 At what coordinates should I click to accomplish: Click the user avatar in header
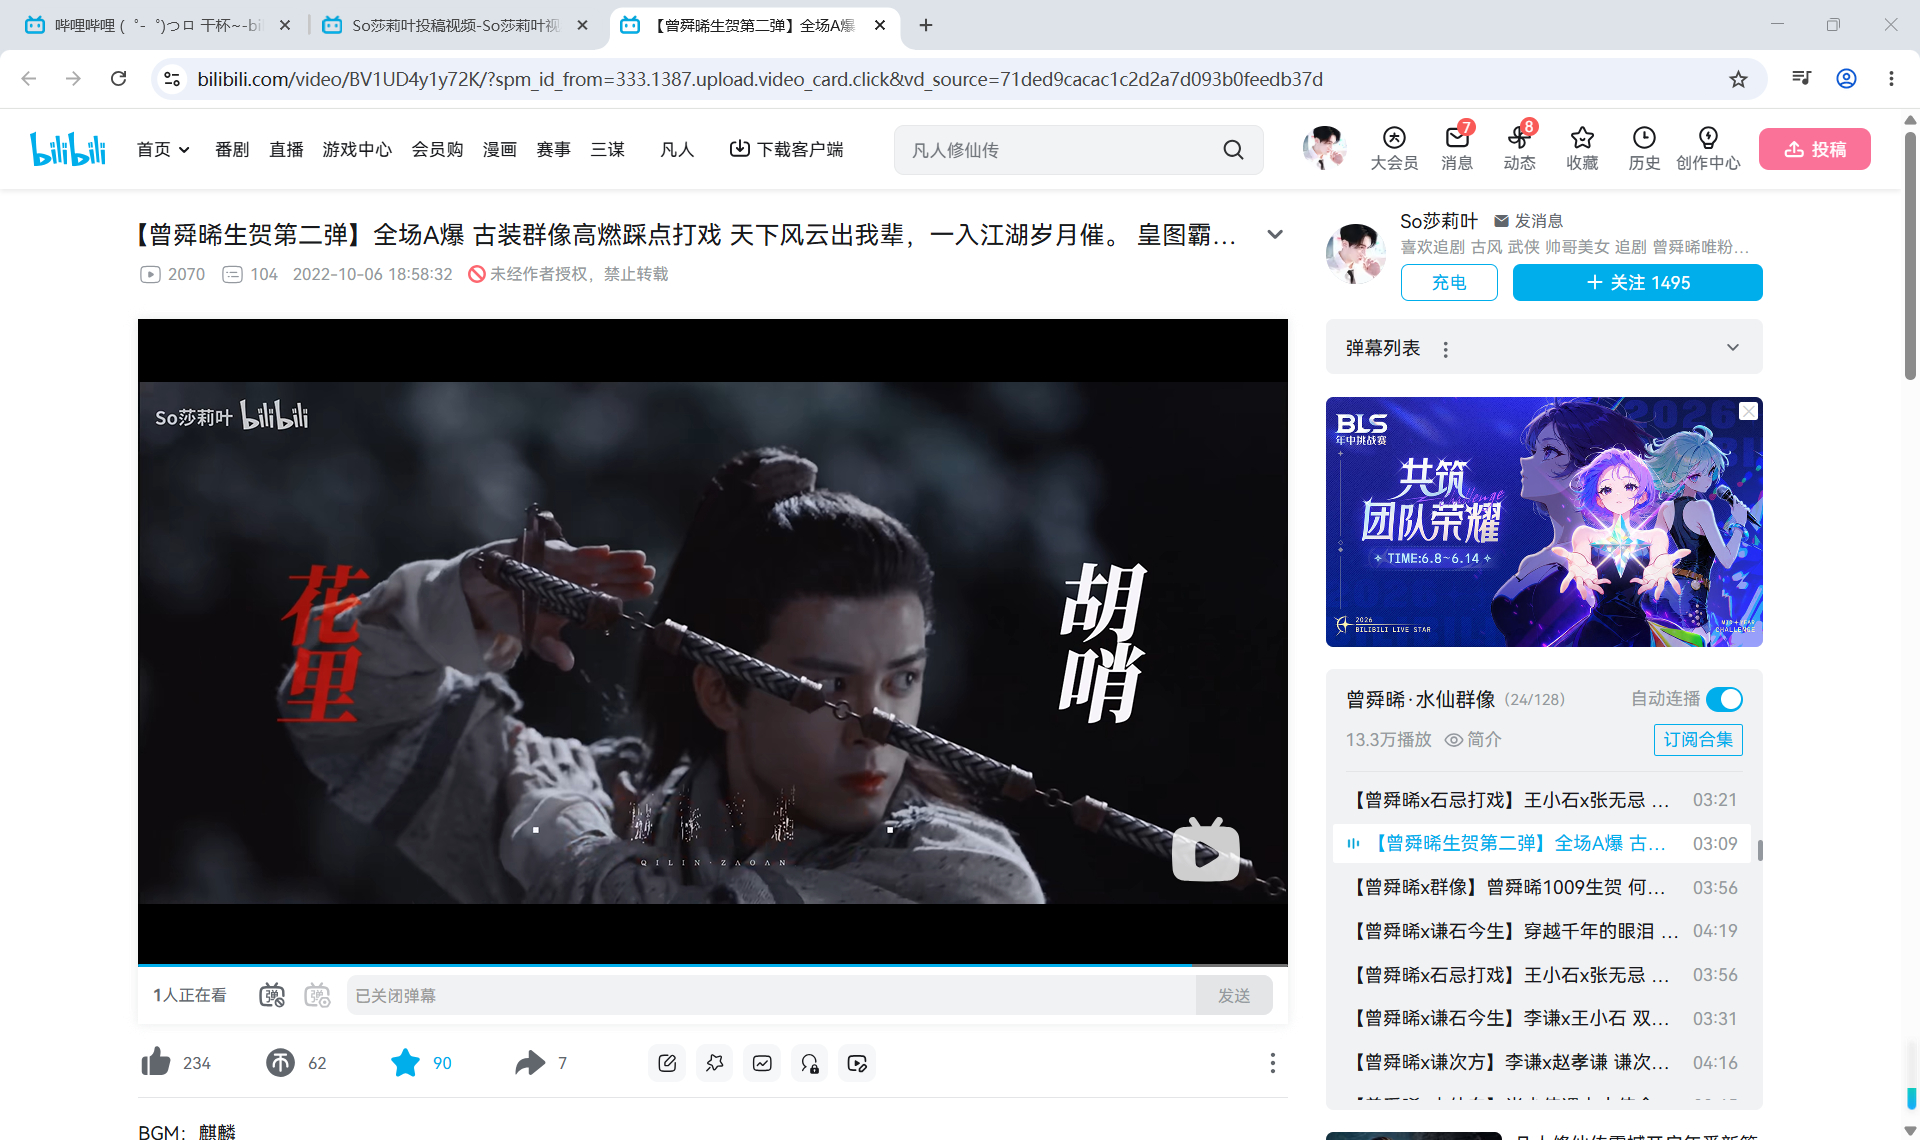[x=1326, y=148]
